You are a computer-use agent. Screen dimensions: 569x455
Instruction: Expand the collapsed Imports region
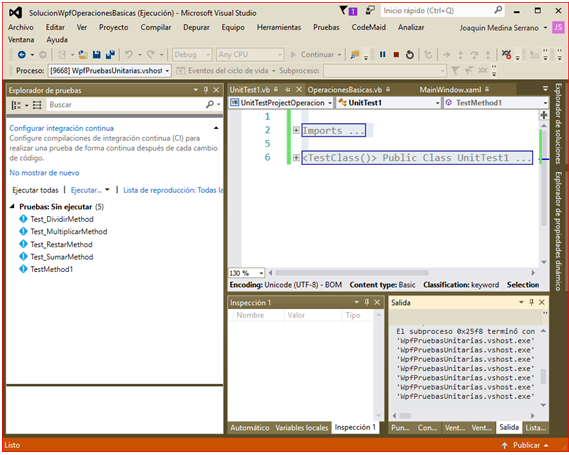coord(296,130)
